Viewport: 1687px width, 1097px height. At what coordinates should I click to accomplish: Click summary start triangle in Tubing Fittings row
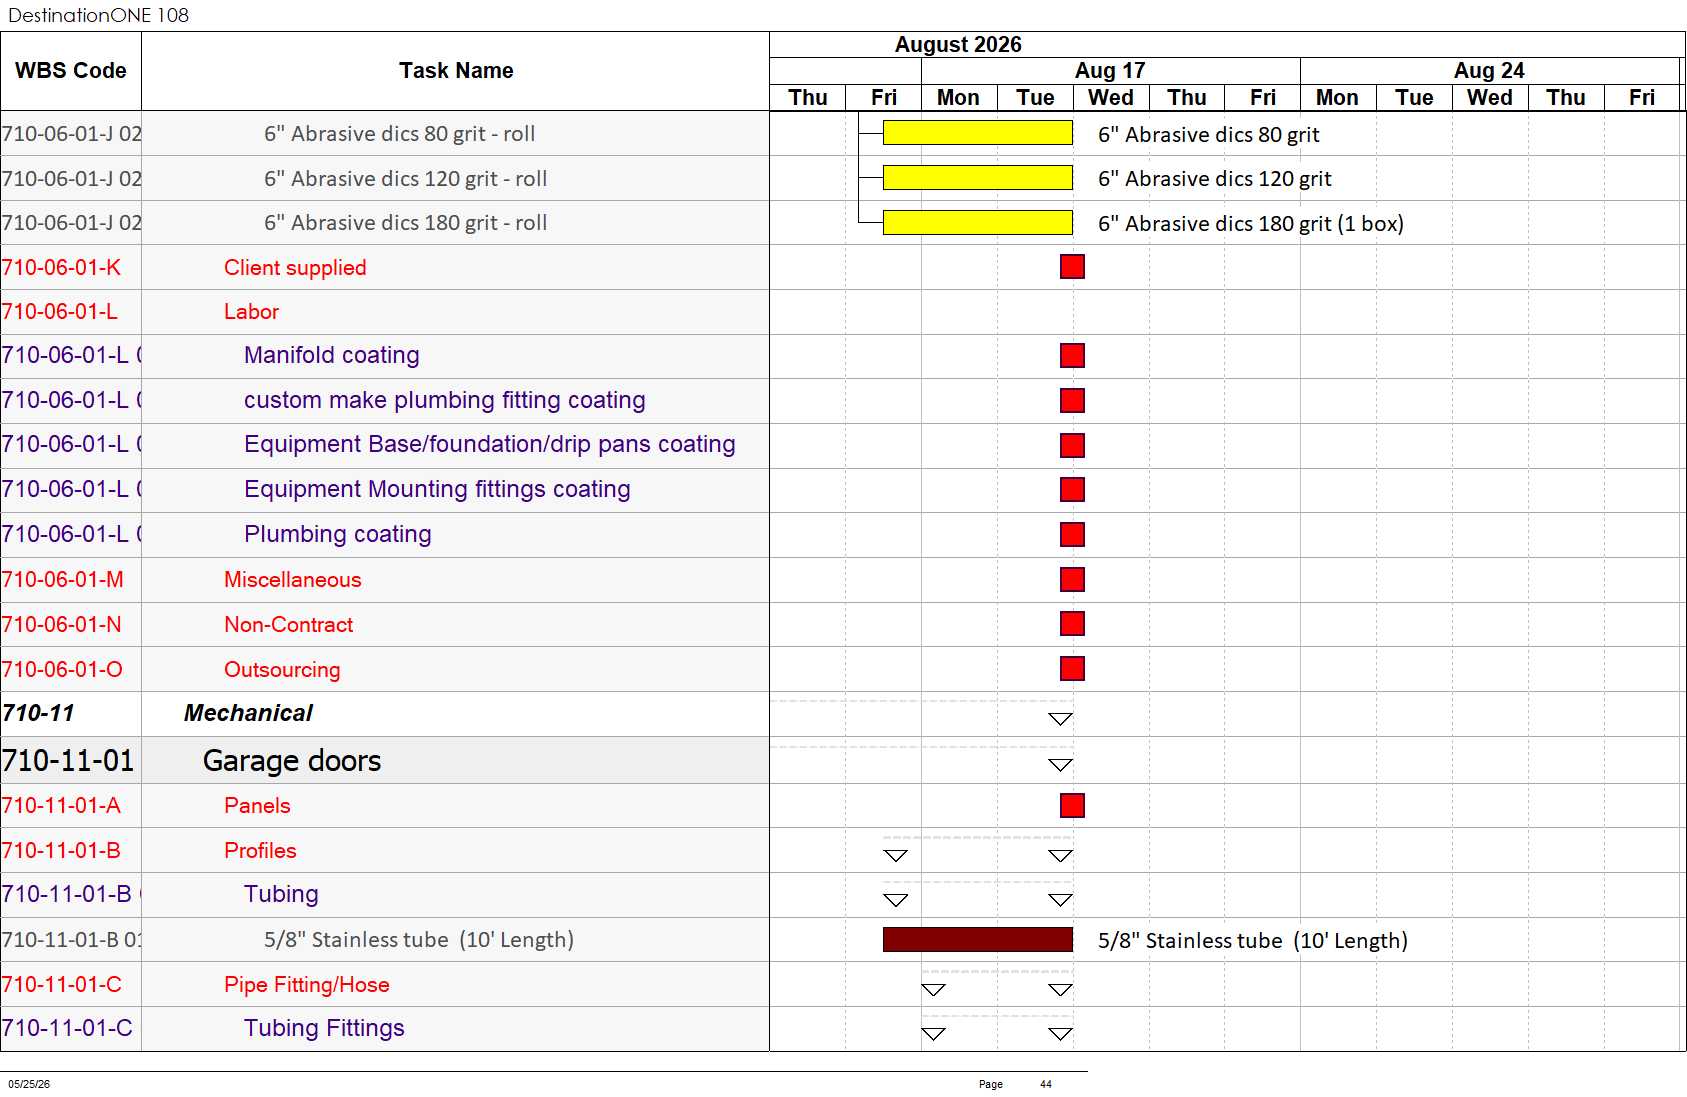933,1034
